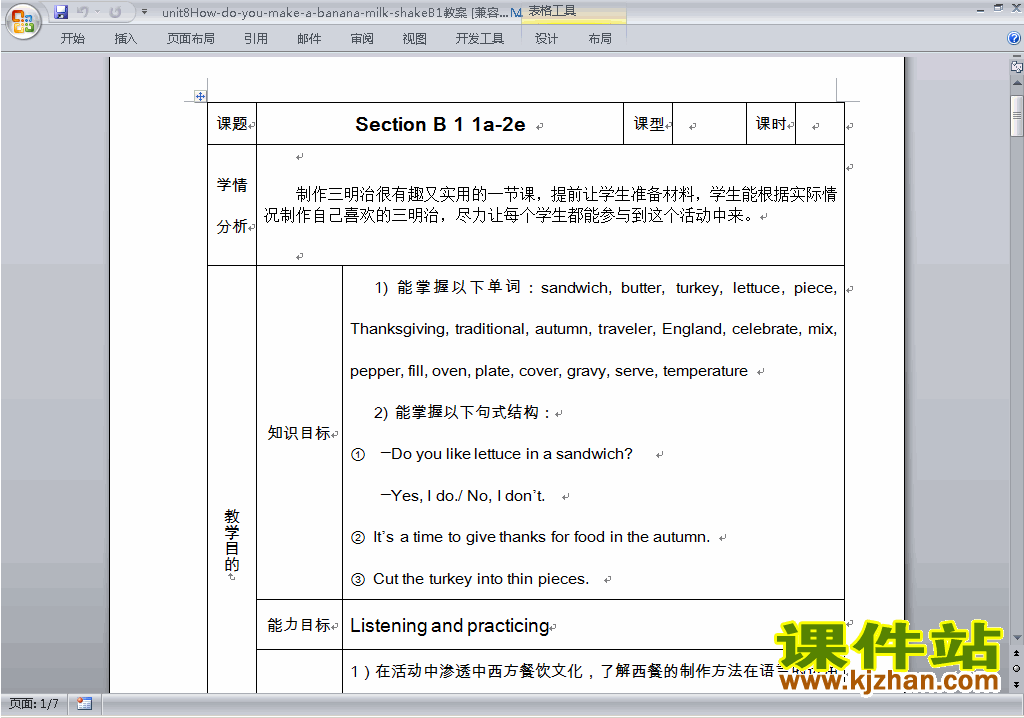Click the 课题 table cell
The height and width of the screenshot is (718, 1024).
click(232, 123)
